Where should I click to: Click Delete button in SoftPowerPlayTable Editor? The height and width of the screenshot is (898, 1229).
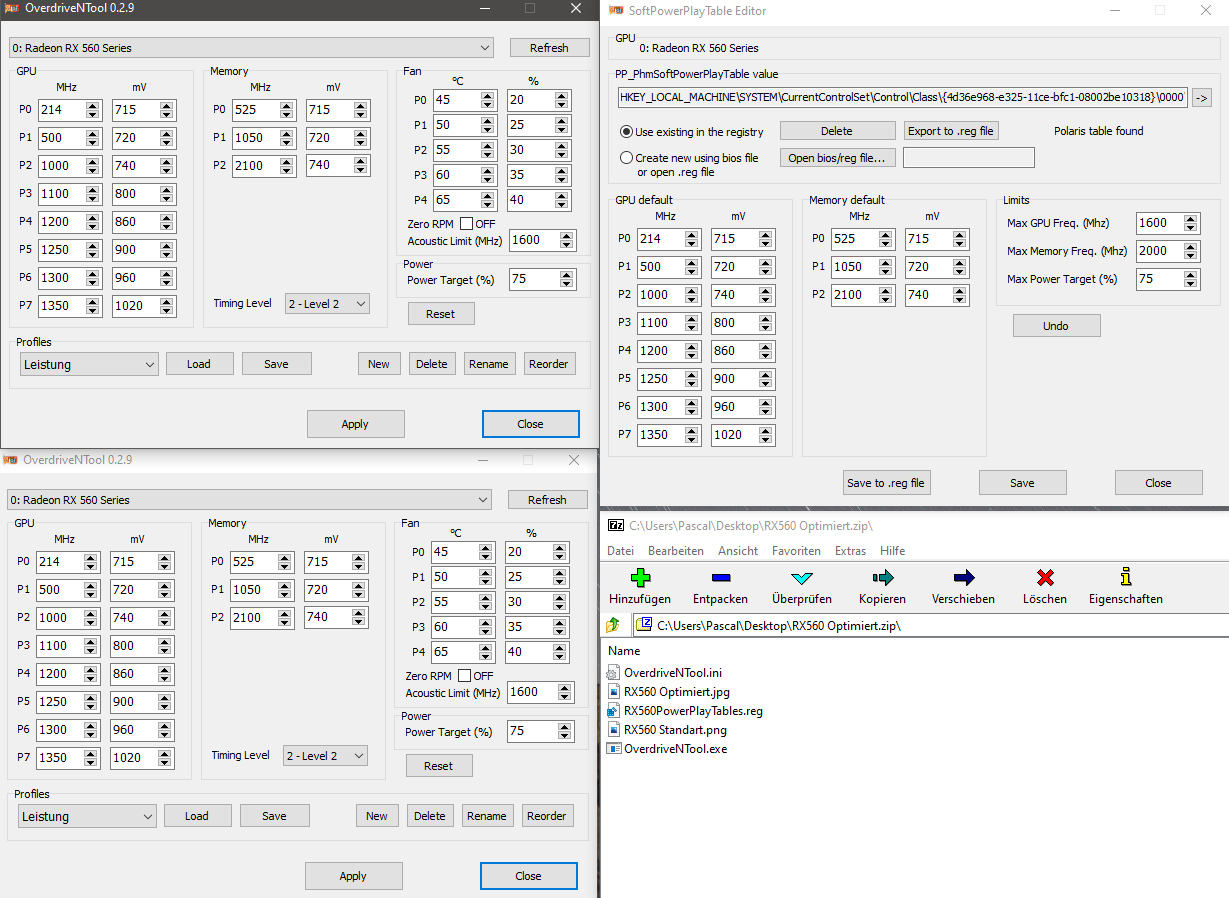click(837, 131)
